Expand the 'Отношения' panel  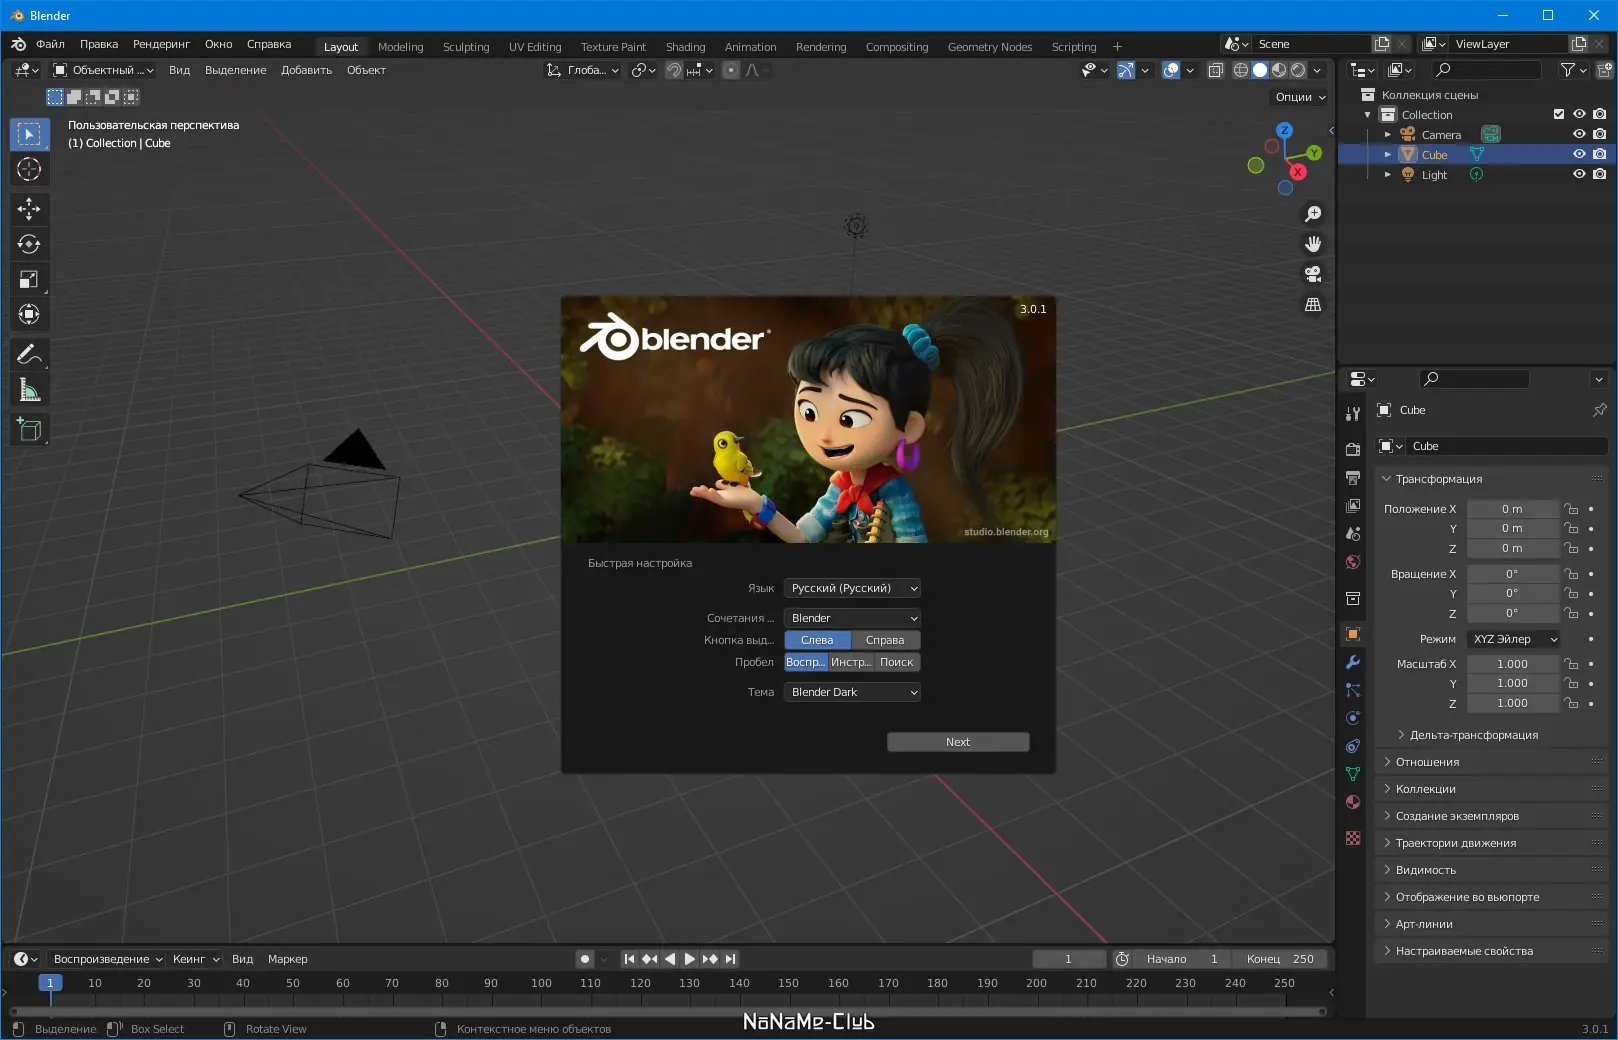[1427, 762]
